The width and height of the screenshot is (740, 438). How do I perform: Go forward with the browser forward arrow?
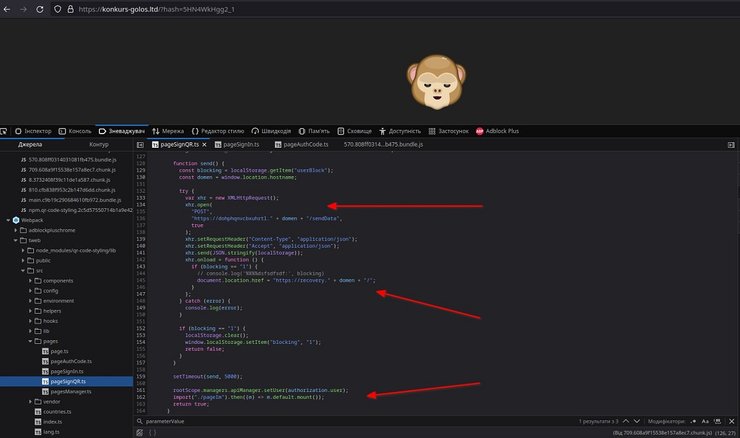pyautogui.click(x=23, y=9)
